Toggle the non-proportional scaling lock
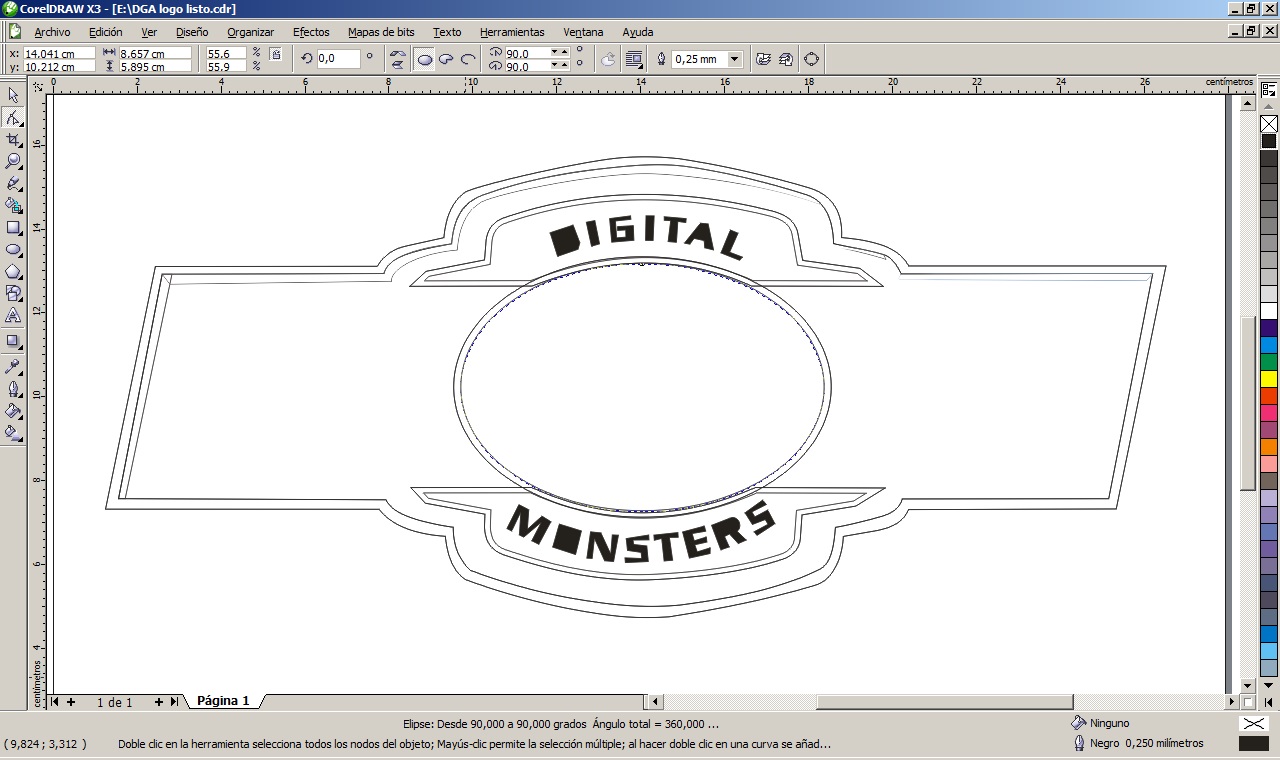Viewport: 1280px width, 760px height. pyautogui.click(x=276, y=54)
